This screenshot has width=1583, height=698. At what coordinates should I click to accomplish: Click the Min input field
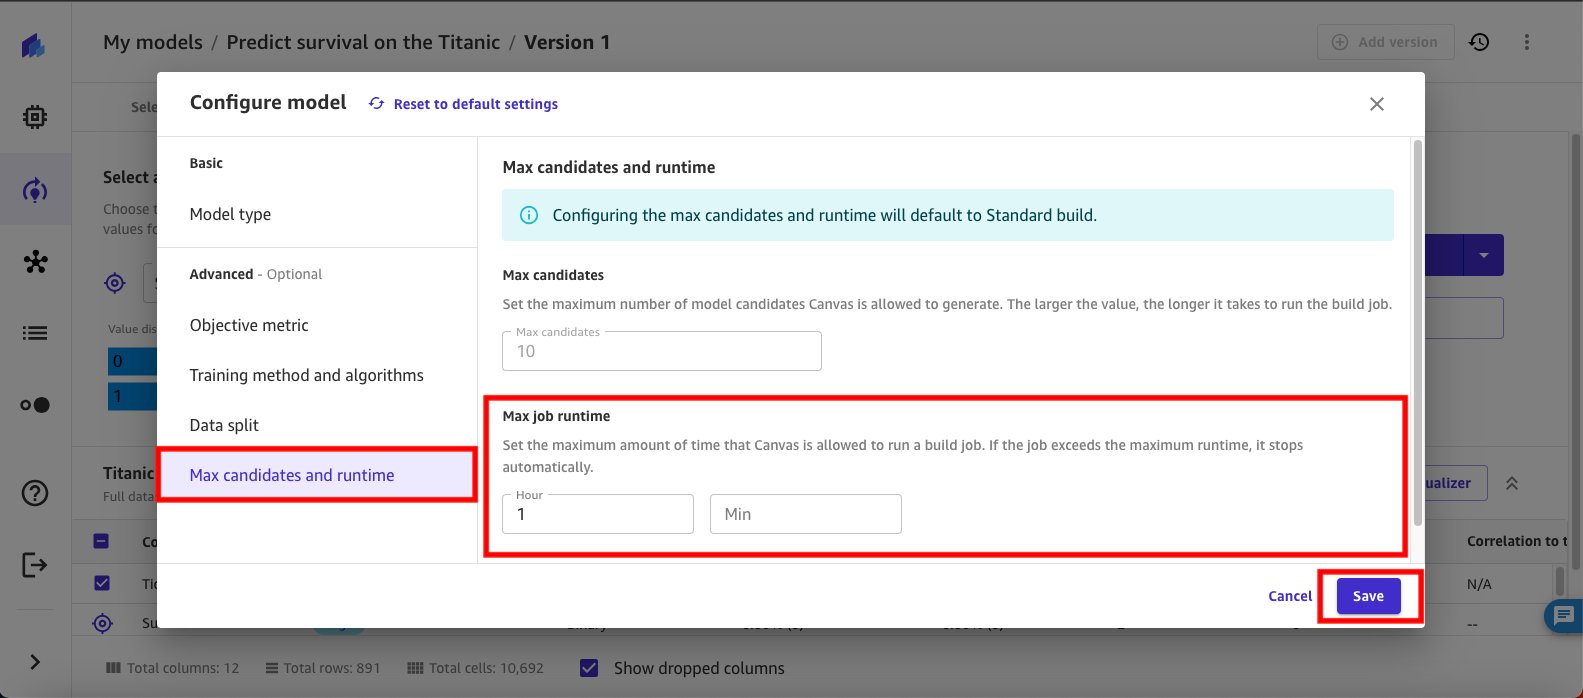pos(806,514)
